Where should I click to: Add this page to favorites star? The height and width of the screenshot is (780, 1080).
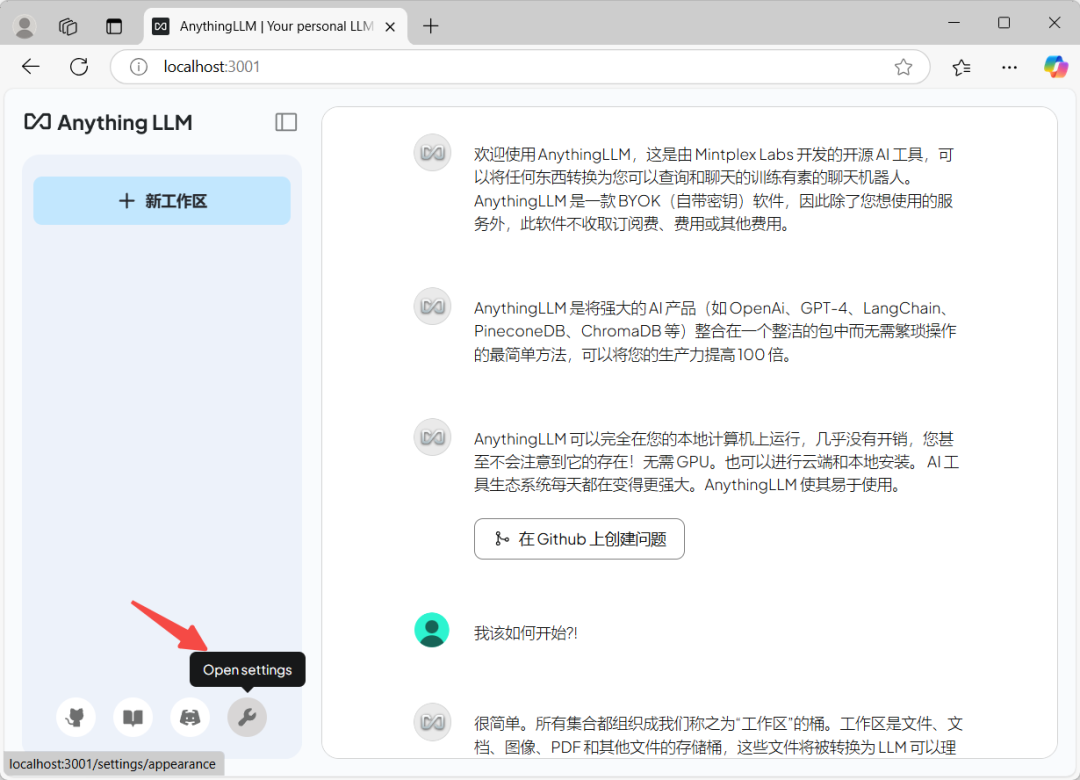click(x=903, y=67)
